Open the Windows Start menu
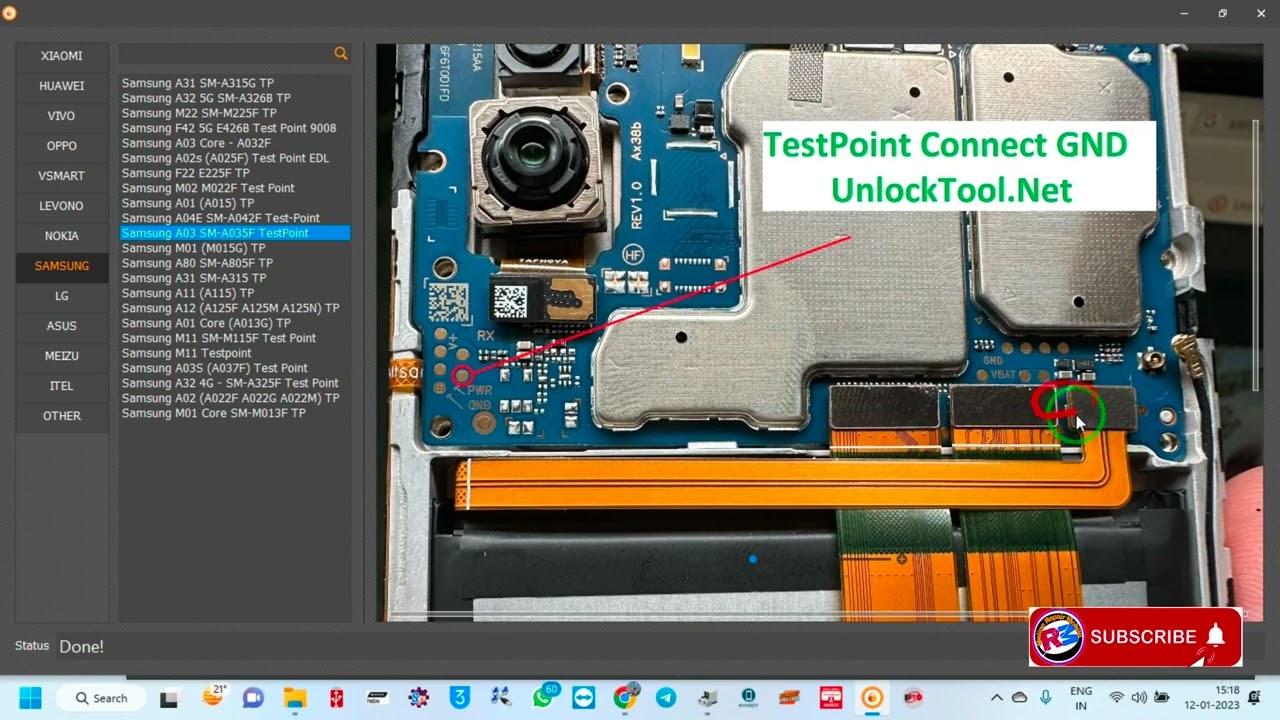This screenshot has width=1280, height=720. click(x=30, y=697)
